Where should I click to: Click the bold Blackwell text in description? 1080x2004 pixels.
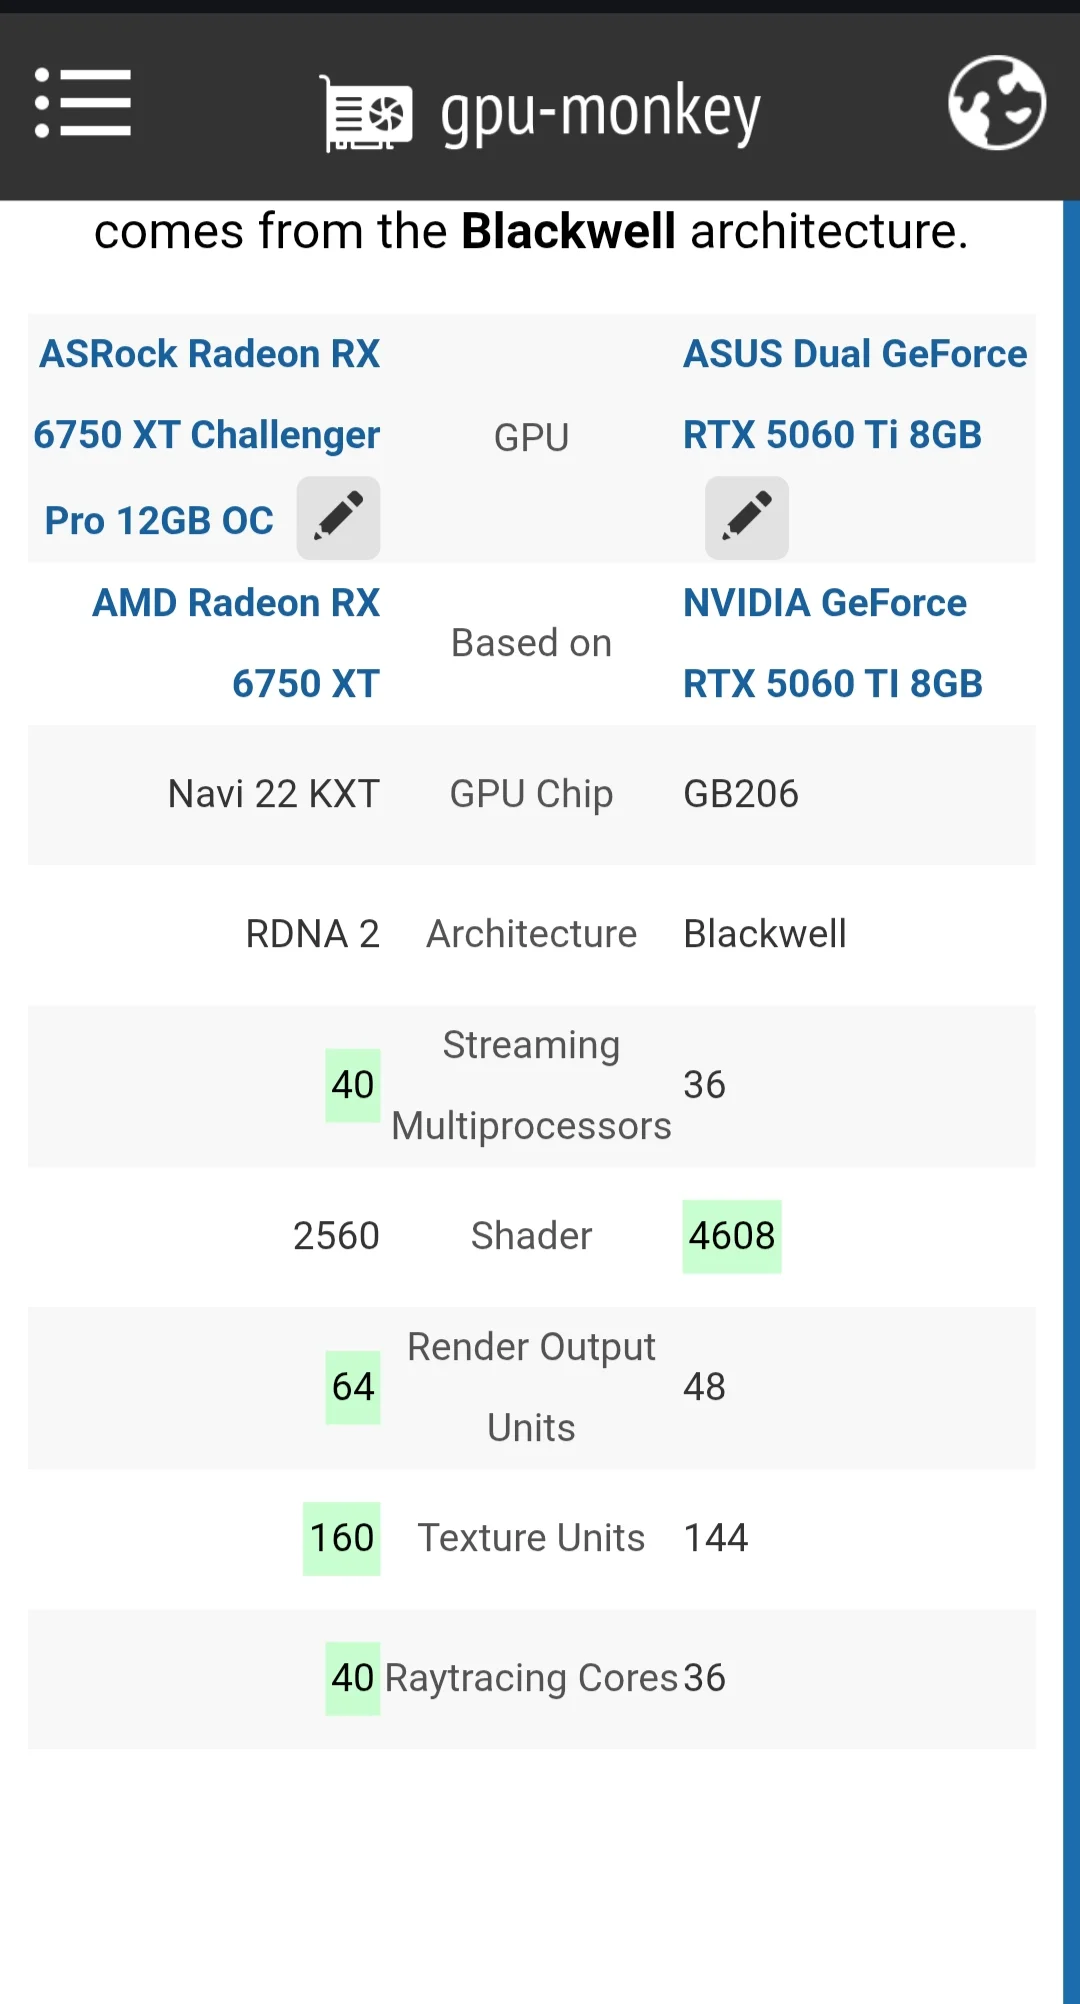point(568,232)
